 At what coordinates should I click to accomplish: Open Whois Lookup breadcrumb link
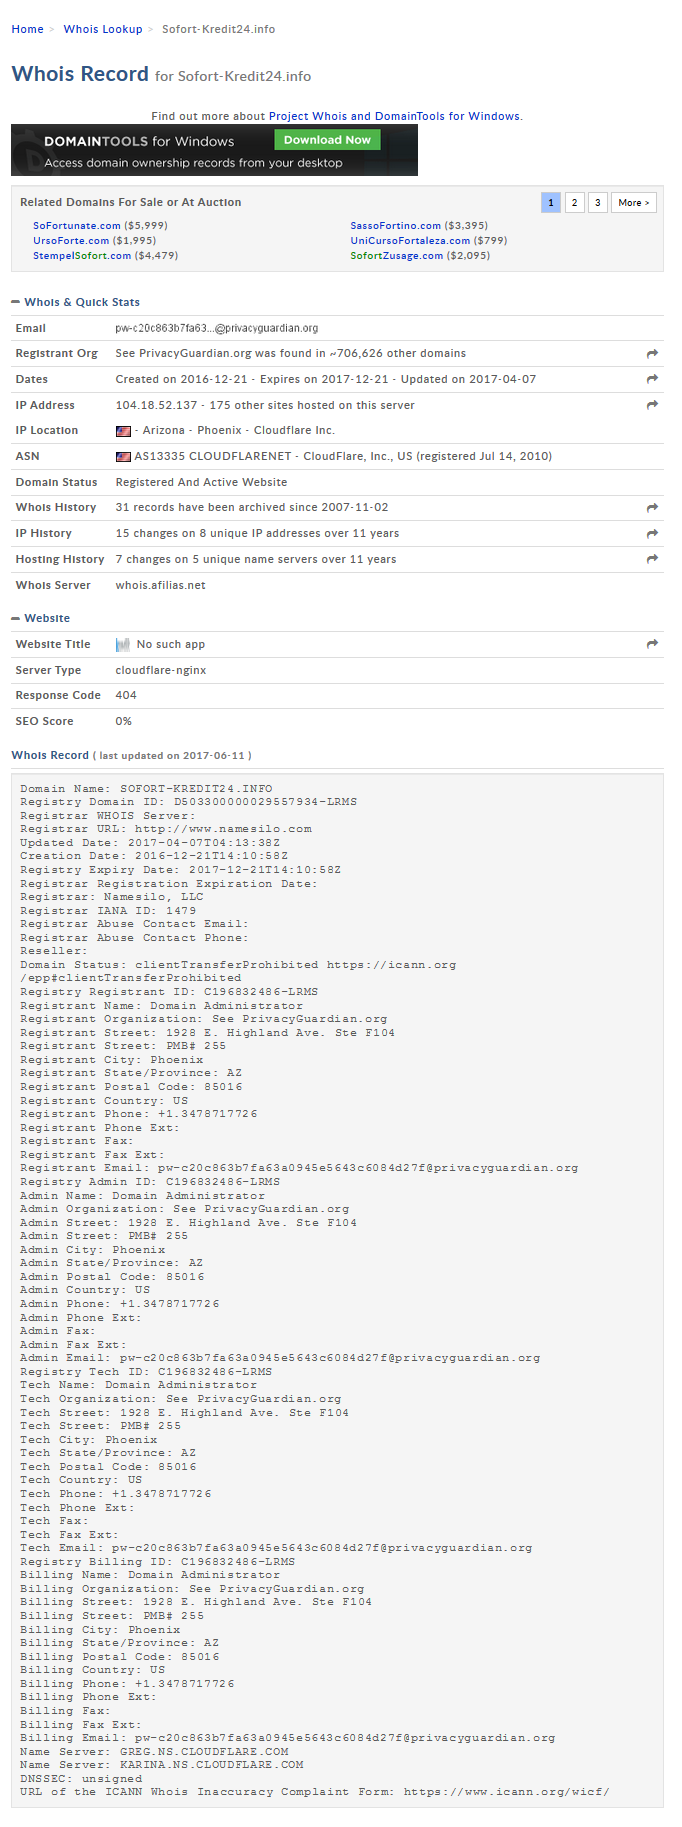(103, 29)
